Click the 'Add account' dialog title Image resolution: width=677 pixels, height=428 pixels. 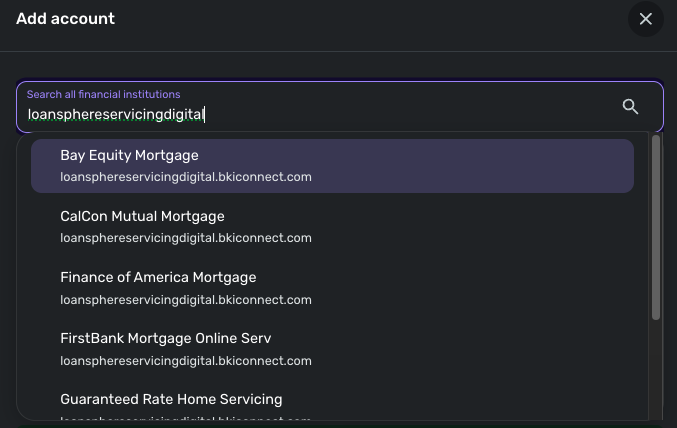(x=65, y=19)
